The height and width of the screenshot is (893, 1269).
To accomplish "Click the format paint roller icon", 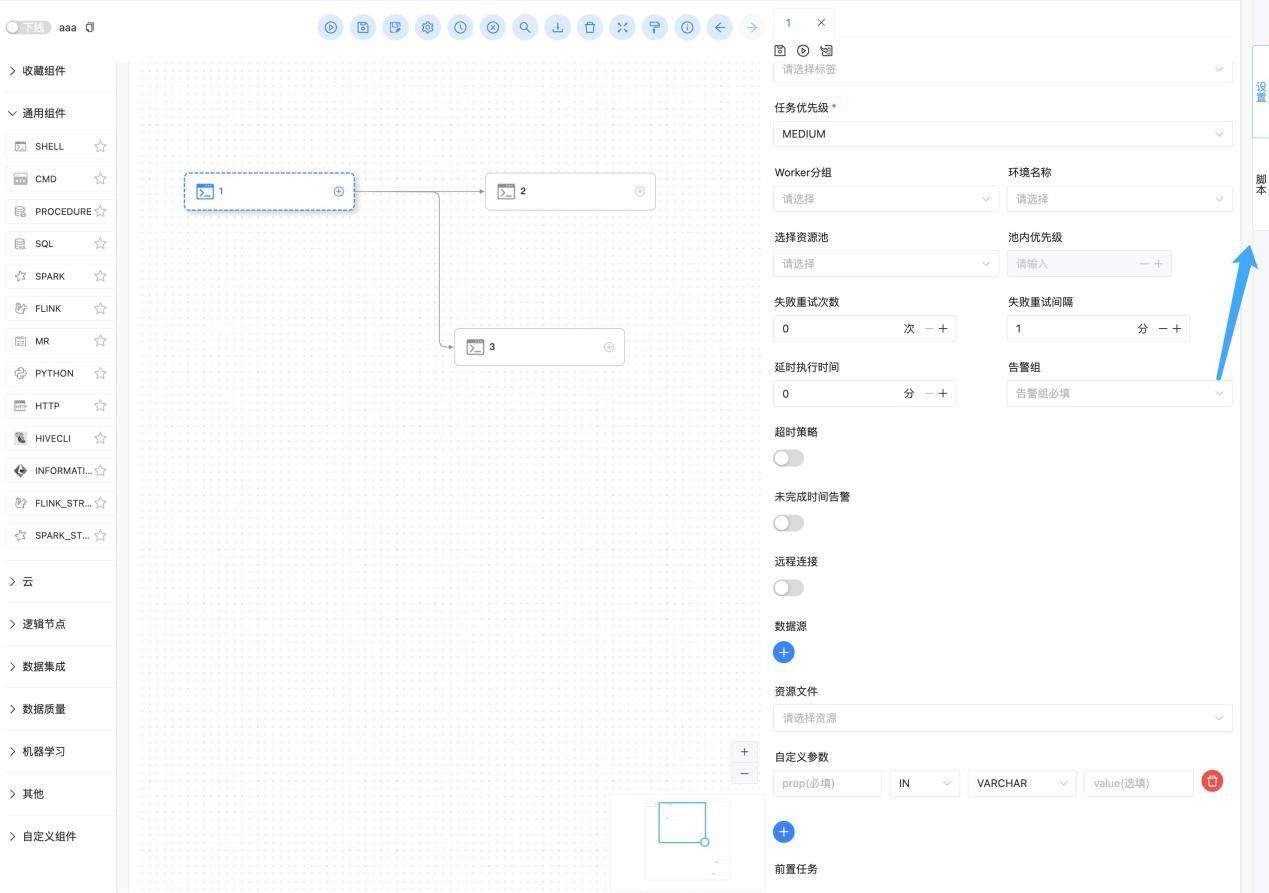I will tap(655, 28).
